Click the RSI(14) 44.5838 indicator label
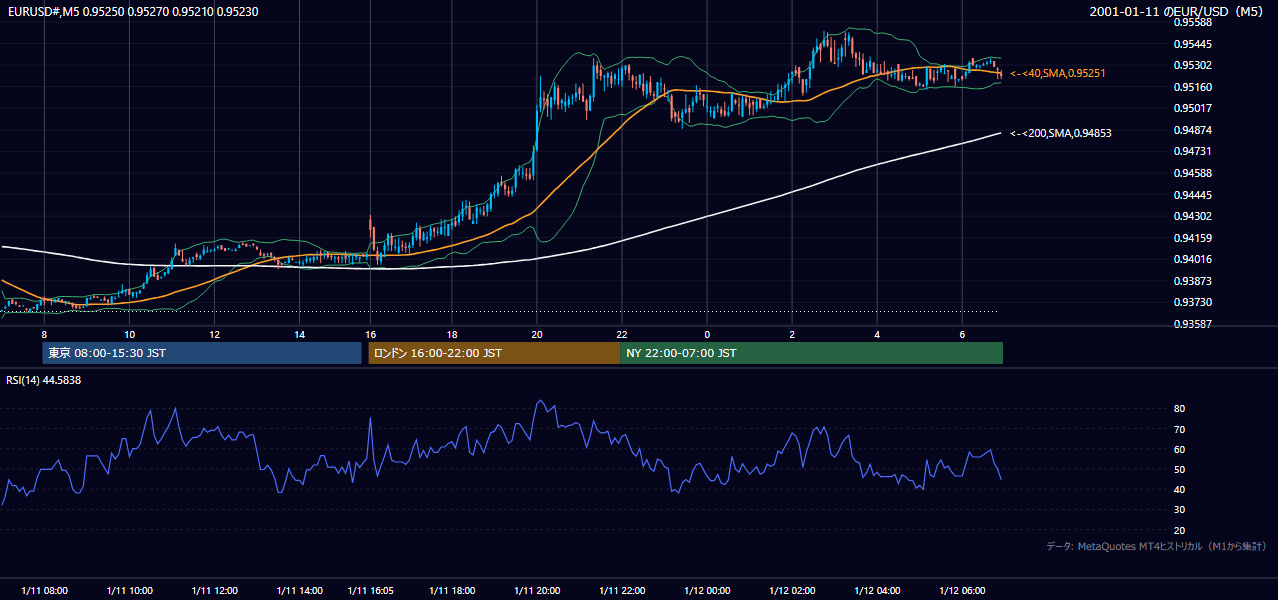Image resolution: width=1278 pixels, height=600 pixels. (x=44, y=380)
